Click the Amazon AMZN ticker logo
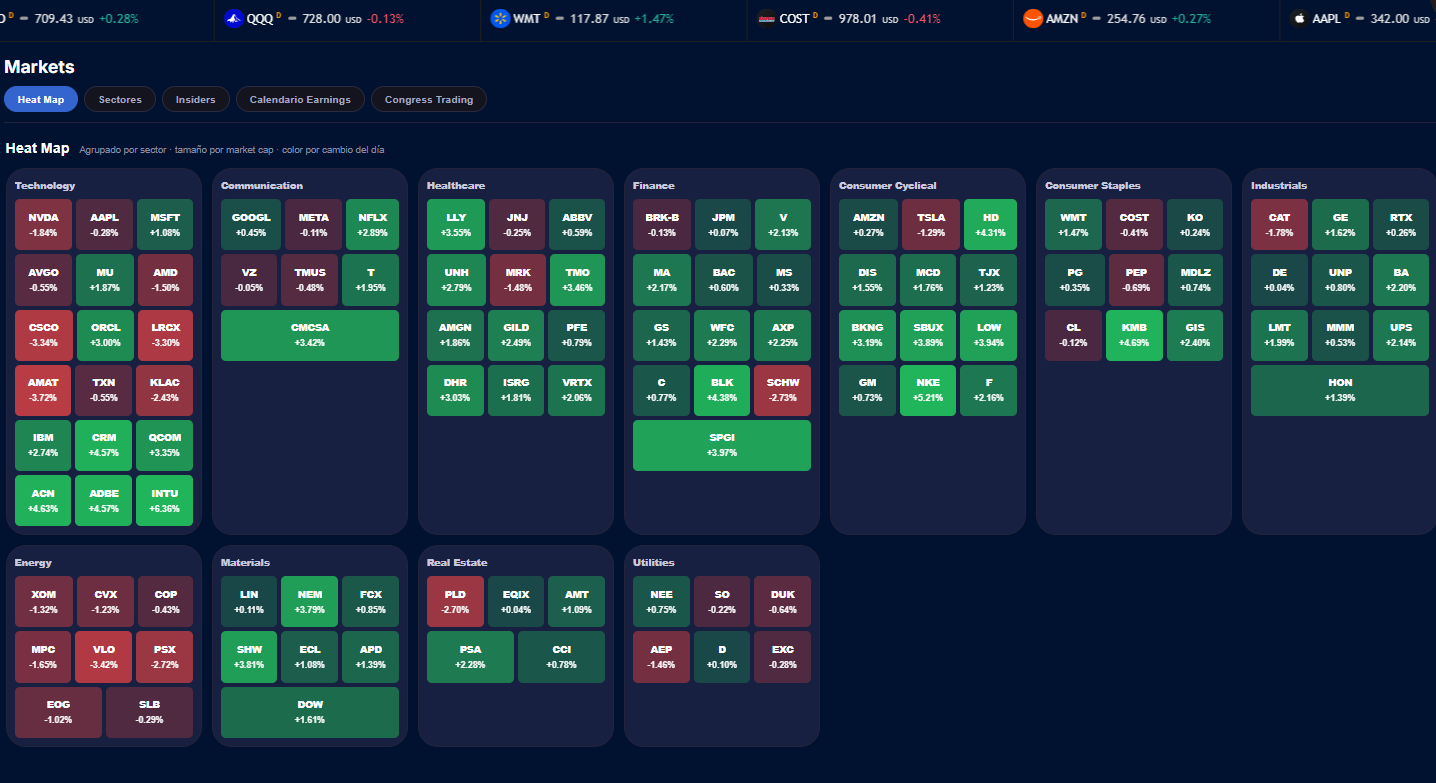Viewport: 1436px width, 783px height. pyautogui.click(x=1033, y=18)
